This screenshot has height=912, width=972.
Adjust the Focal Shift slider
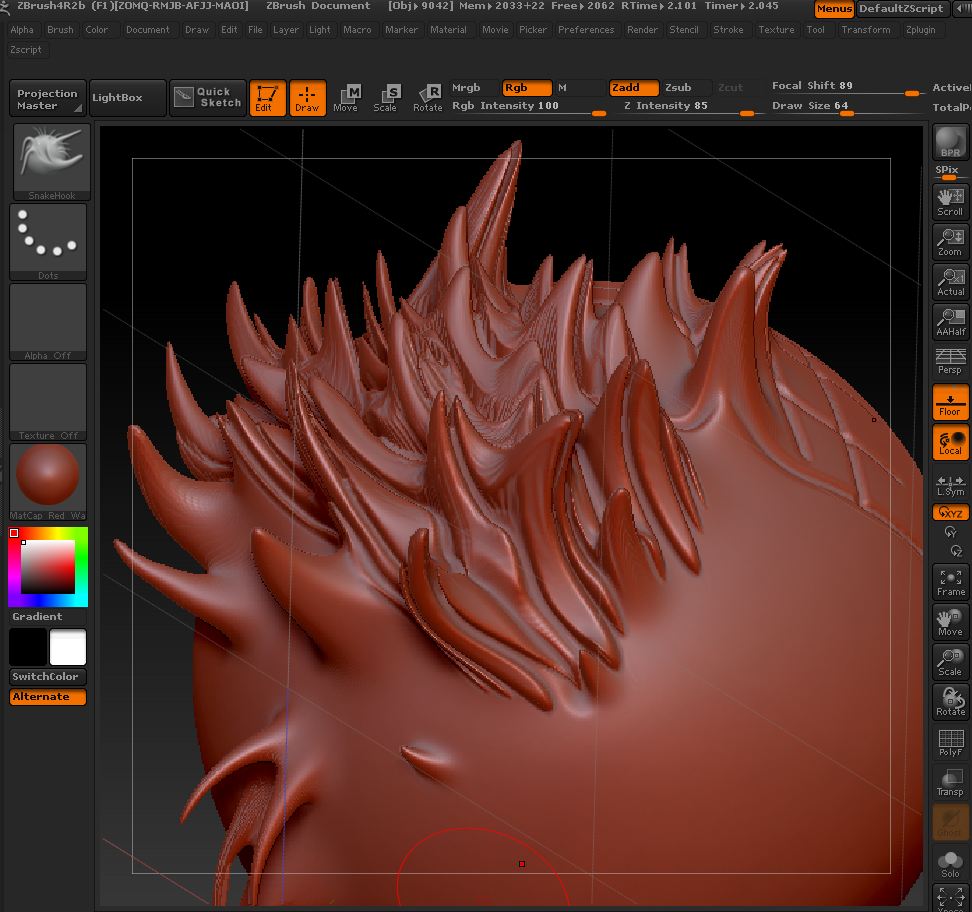pos(846,87)
